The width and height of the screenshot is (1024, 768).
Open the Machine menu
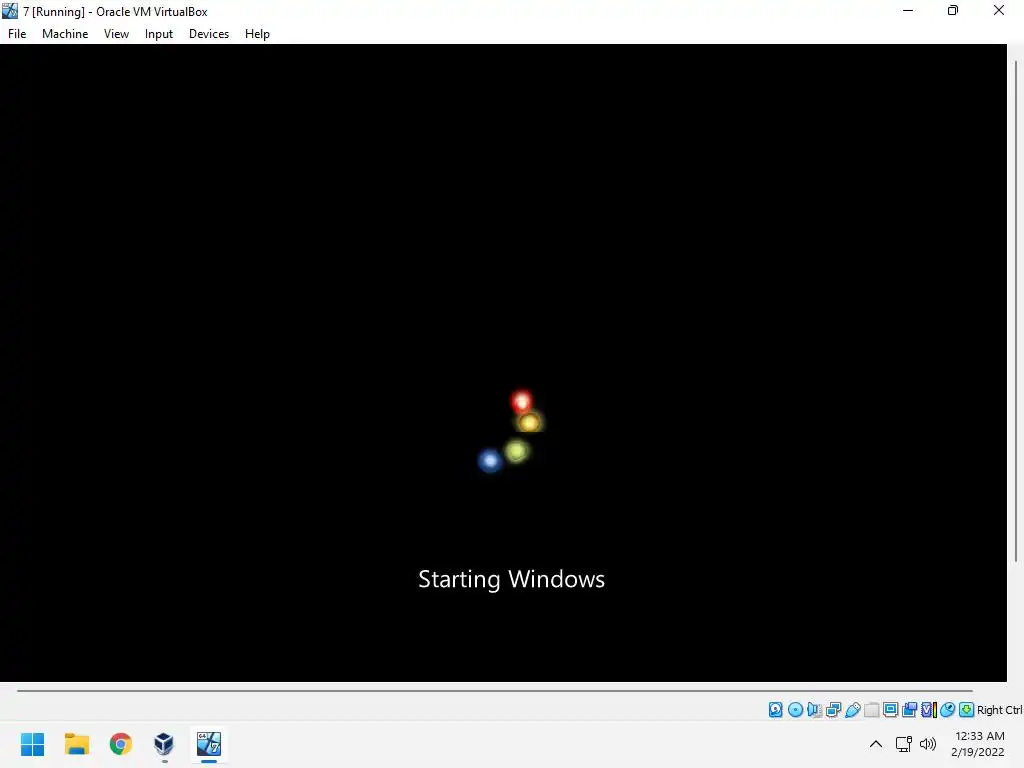tap(65, 34)
